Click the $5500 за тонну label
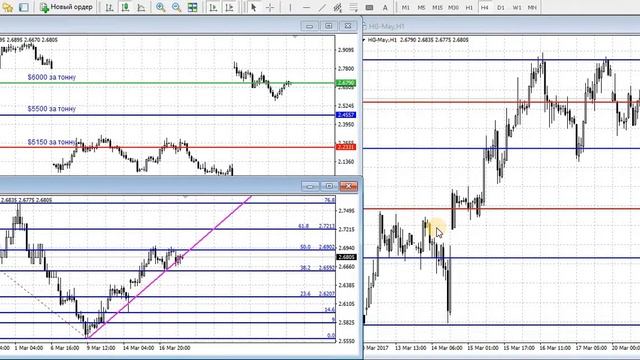Viewport: 640px width, 360px height. coord(52,109)
